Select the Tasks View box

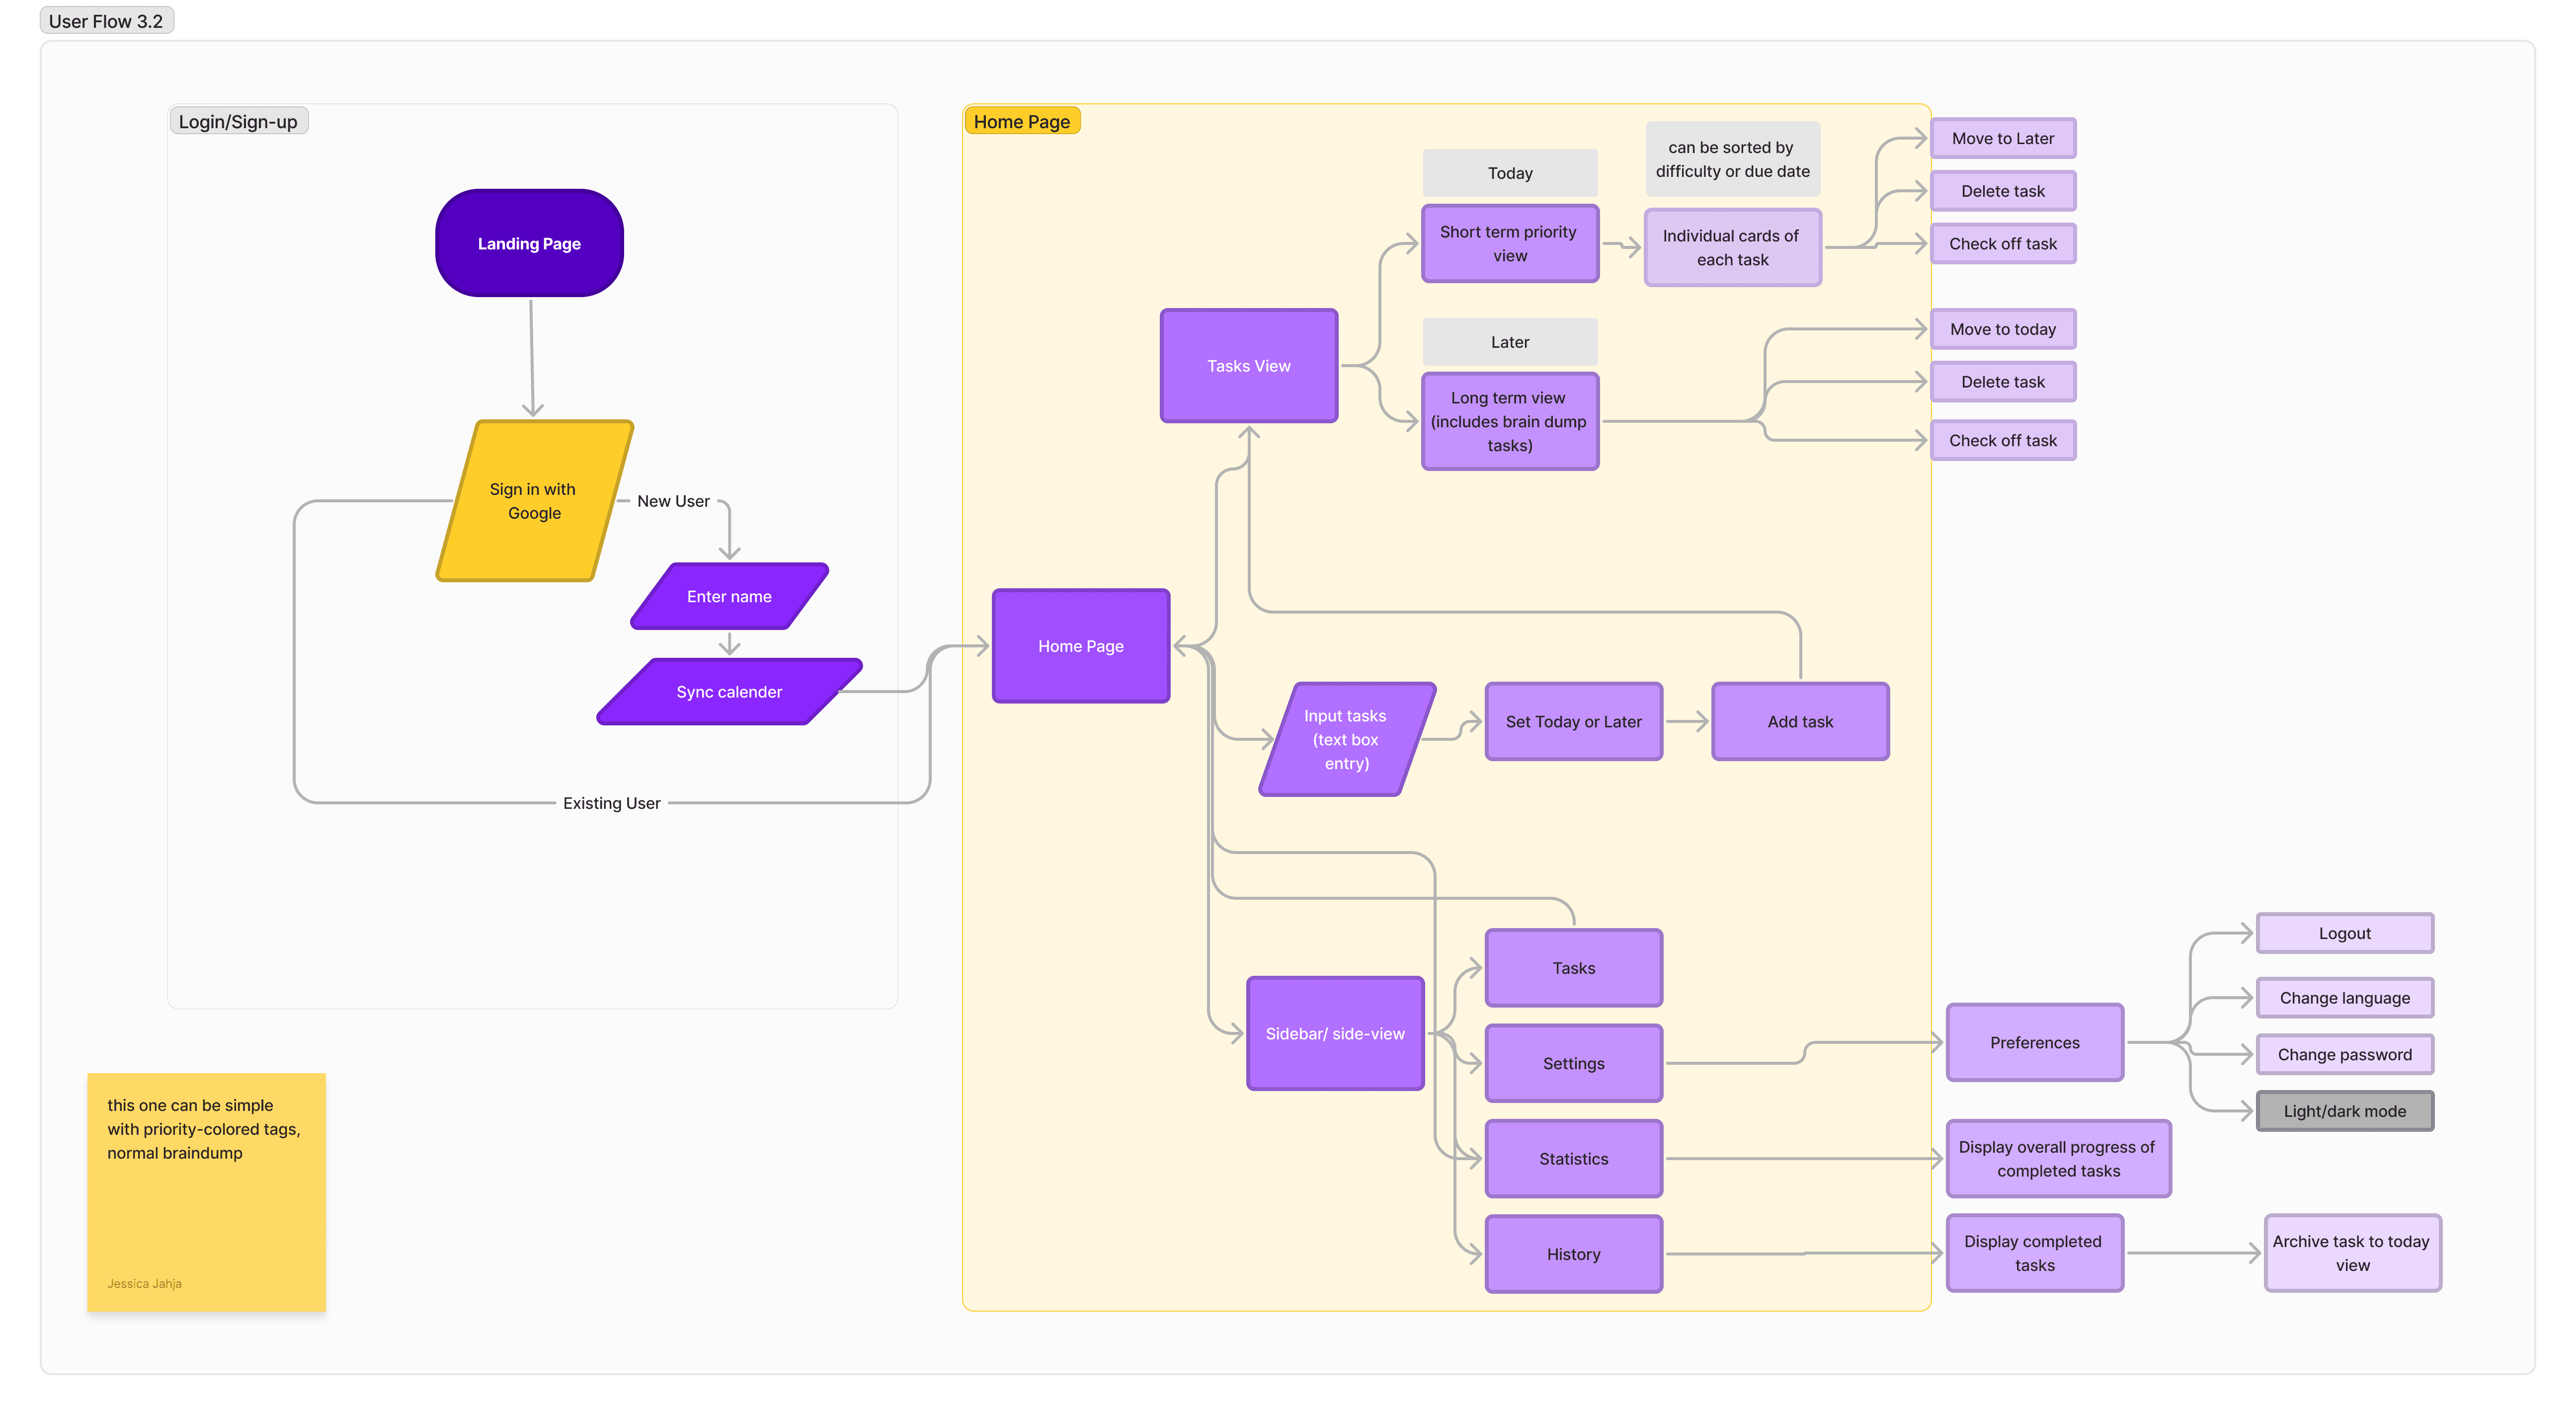click(x=1248, y=366)
